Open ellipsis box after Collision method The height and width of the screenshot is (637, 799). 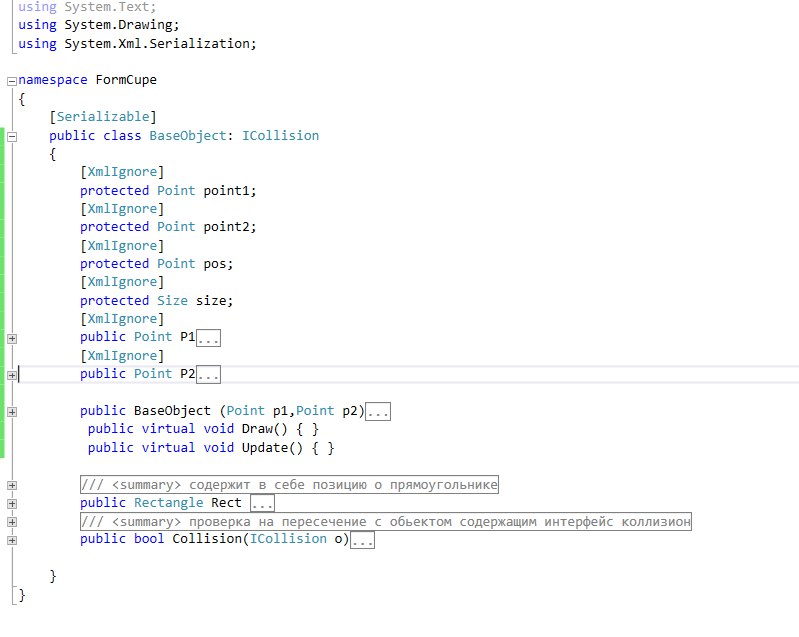click(362, 540)
